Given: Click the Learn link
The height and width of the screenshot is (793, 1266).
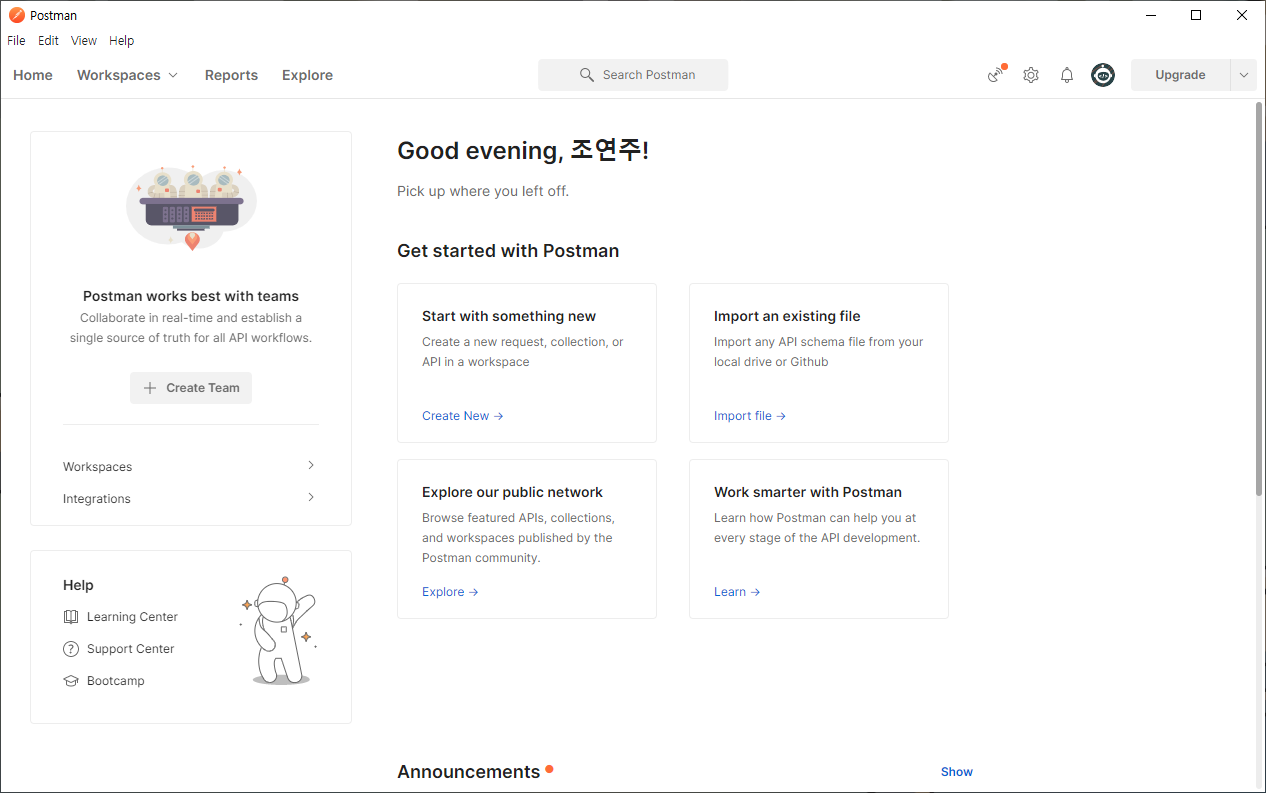Looking at the screenshot, I should [737, 592].
